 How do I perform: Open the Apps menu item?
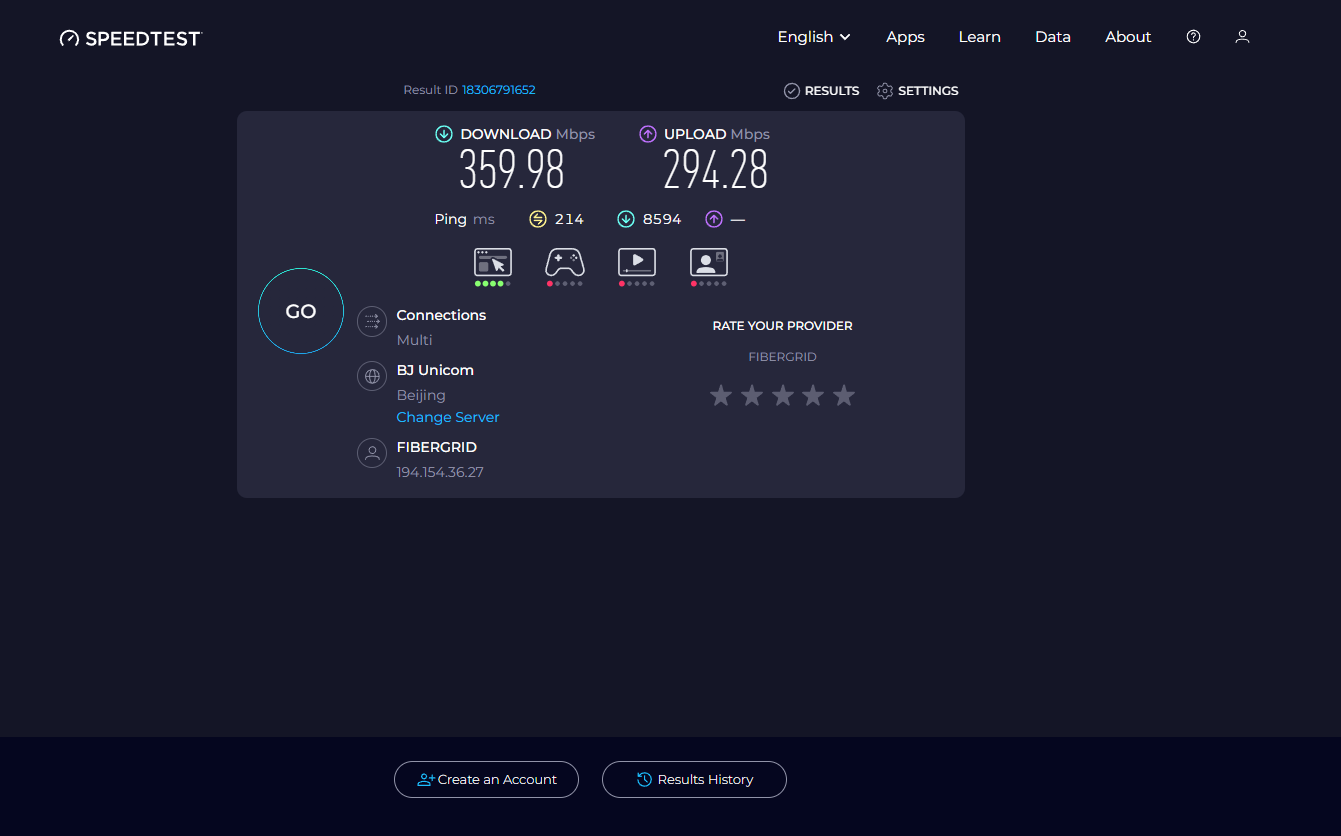905,36
